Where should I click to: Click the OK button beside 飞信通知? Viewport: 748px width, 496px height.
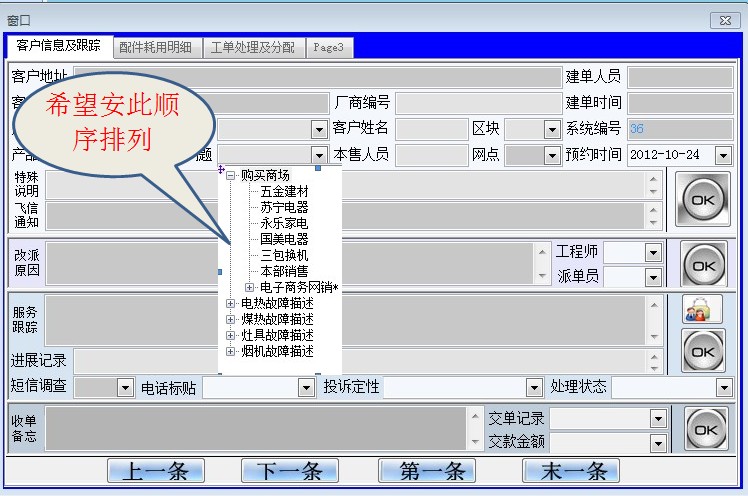tap(703, 200)
